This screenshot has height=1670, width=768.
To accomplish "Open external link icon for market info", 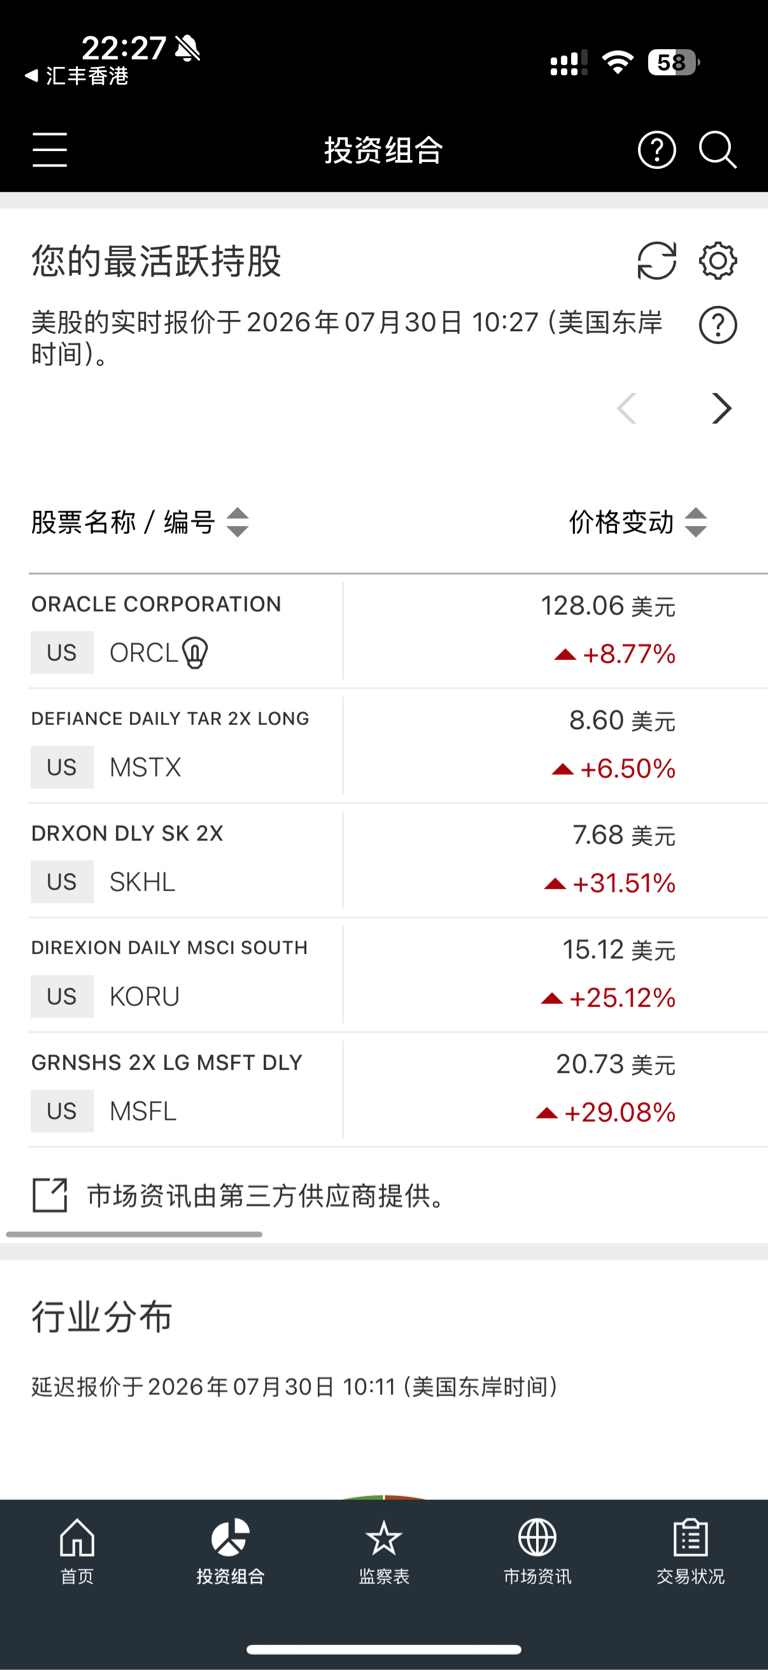I will (x=49, y=1195).
